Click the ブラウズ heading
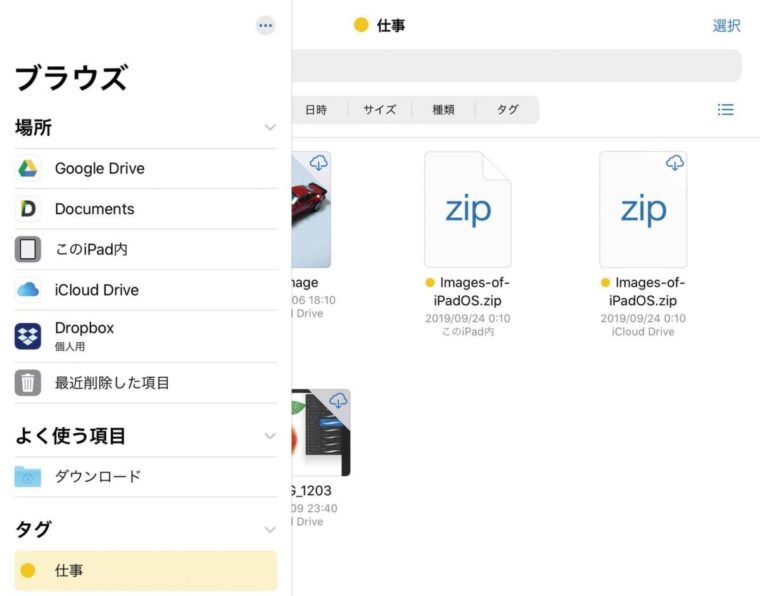Image resolution: width=760 pixels, height=596 pixels. pos(72,78)
